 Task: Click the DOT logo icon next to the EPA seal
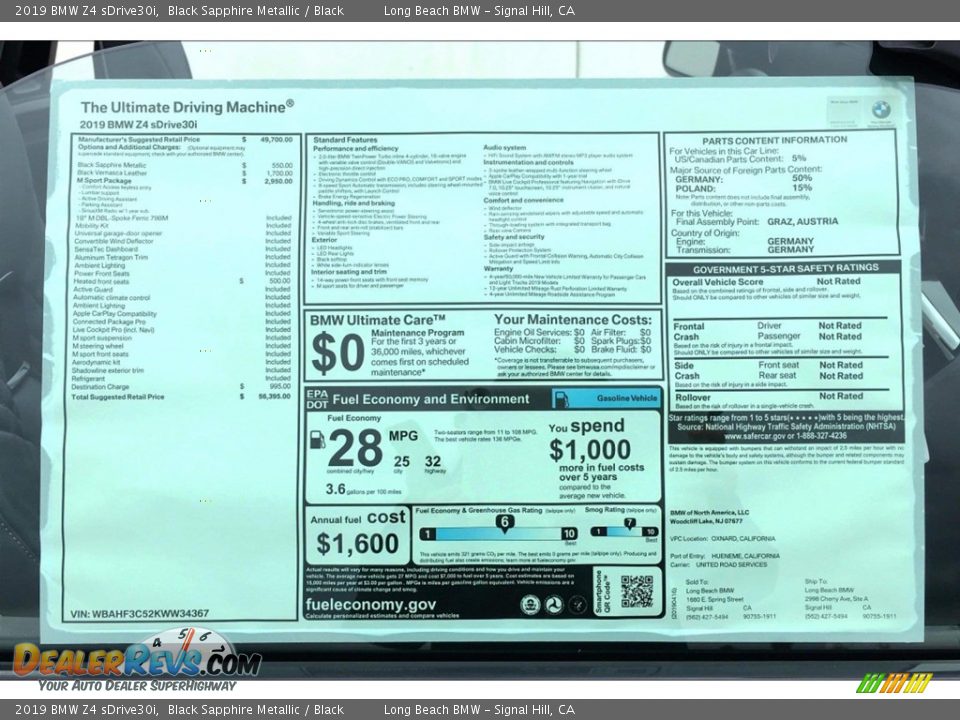point(555,604)
